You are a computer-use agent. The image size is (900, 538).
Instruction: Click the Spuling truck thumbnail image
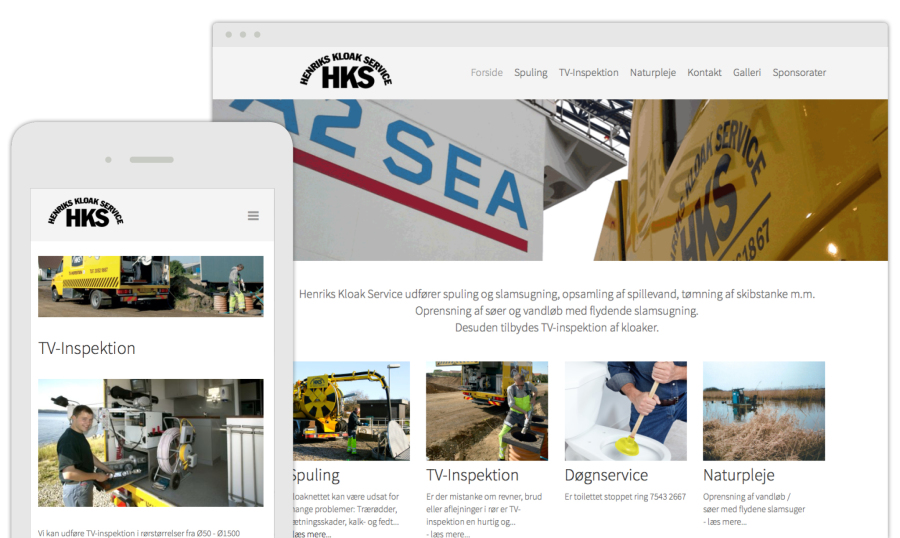351,410
